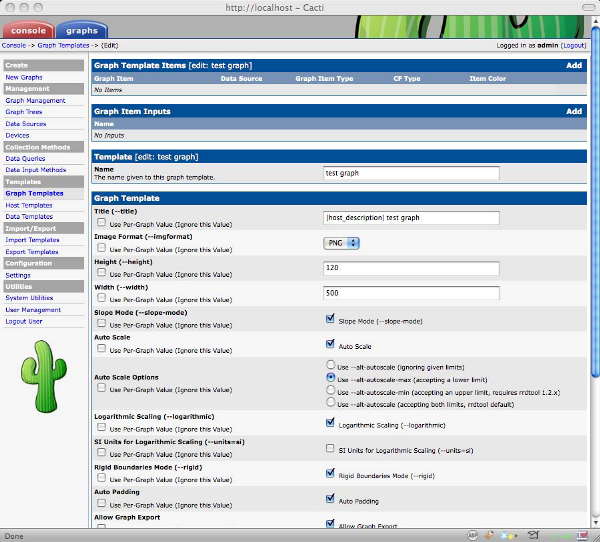600x542 pixels.
Task: Enable SI Units for Logarithmic Scaling checkbox
Action: (330, 448)
